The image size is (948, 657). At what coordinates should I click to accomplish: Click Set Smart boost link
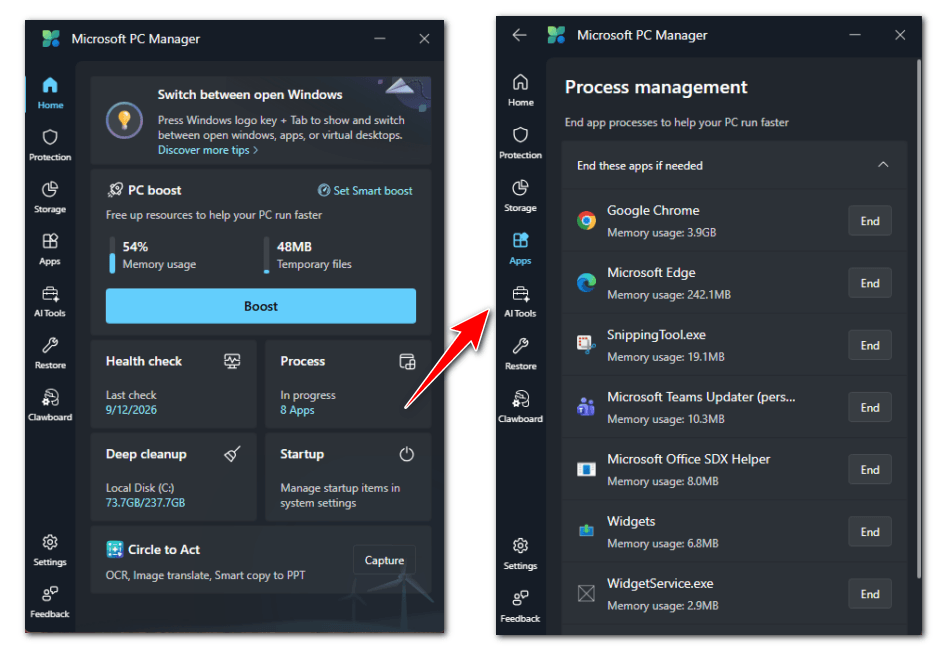[365, 190]
